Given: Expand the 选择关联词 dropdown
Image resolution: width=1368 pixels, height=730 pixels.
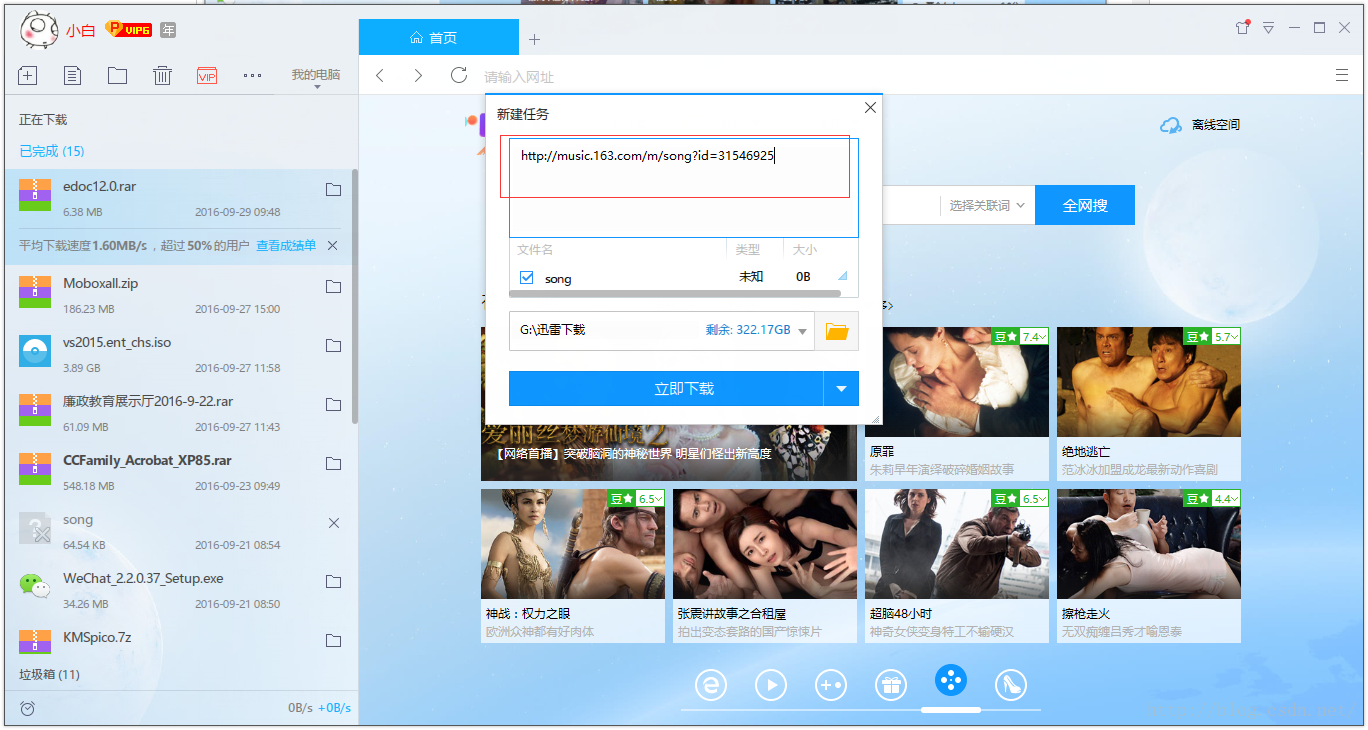Looking at the screenshot, I should [x=987, y=205].
